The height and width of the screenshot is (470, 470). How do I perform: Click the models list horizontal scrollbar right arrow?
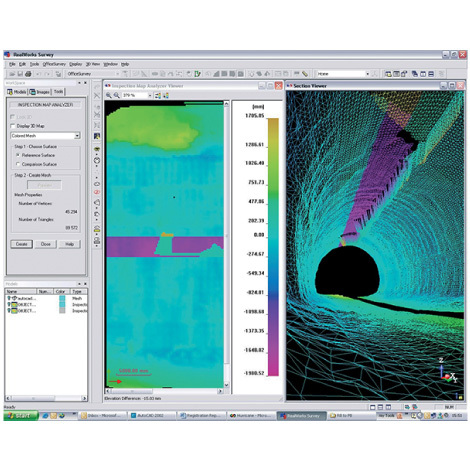[x=84, y=398]
